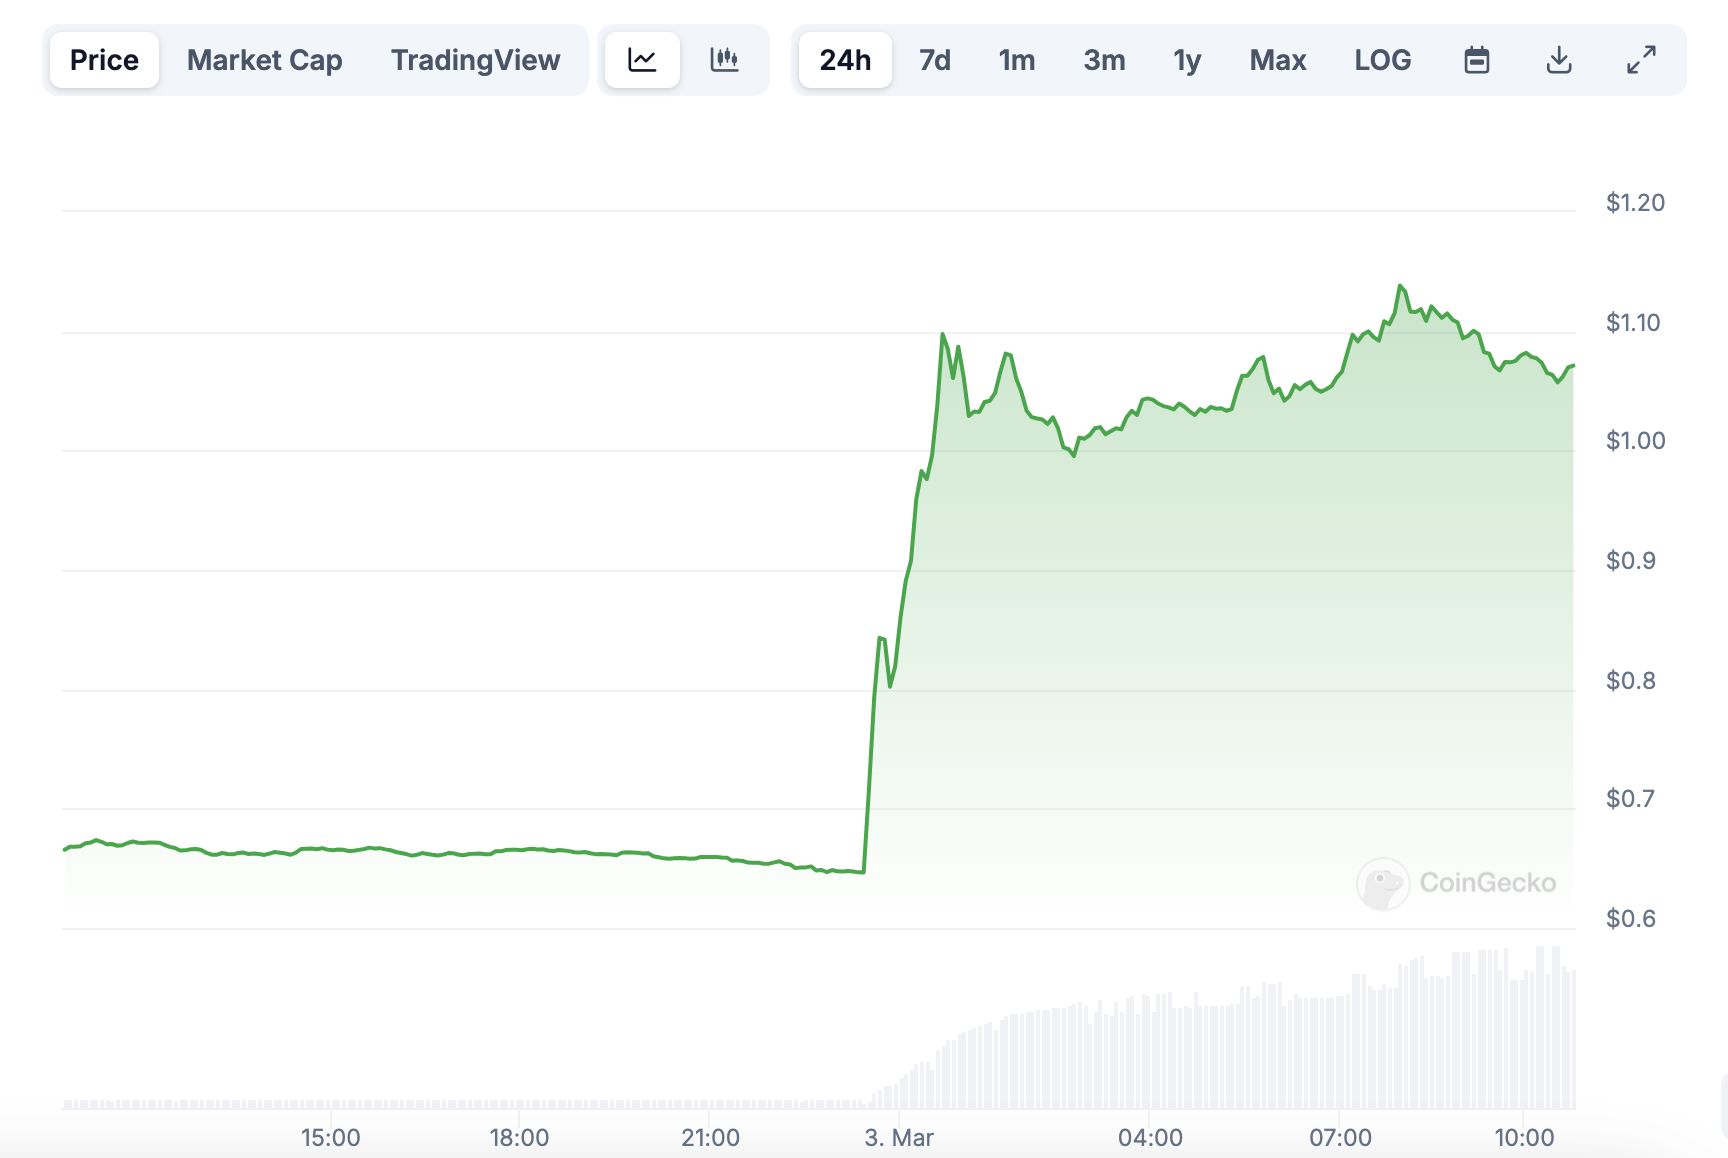Select the 24h time range
The height and width of the screenshot is (1158, 1728).
tap(845, 60)
